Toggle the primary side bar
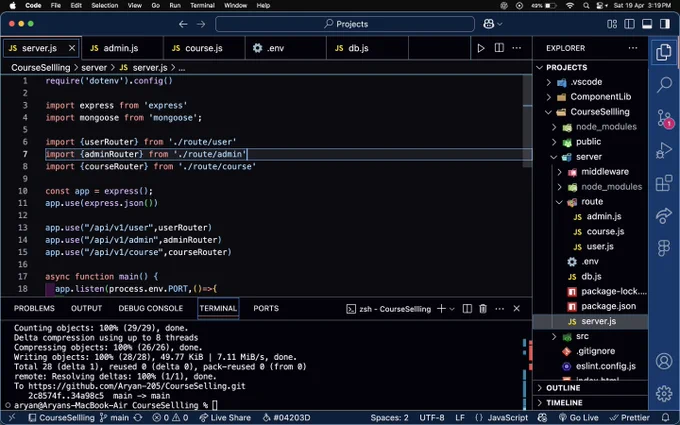The height and width of the screenshot is (425, 680). [629, 24]
